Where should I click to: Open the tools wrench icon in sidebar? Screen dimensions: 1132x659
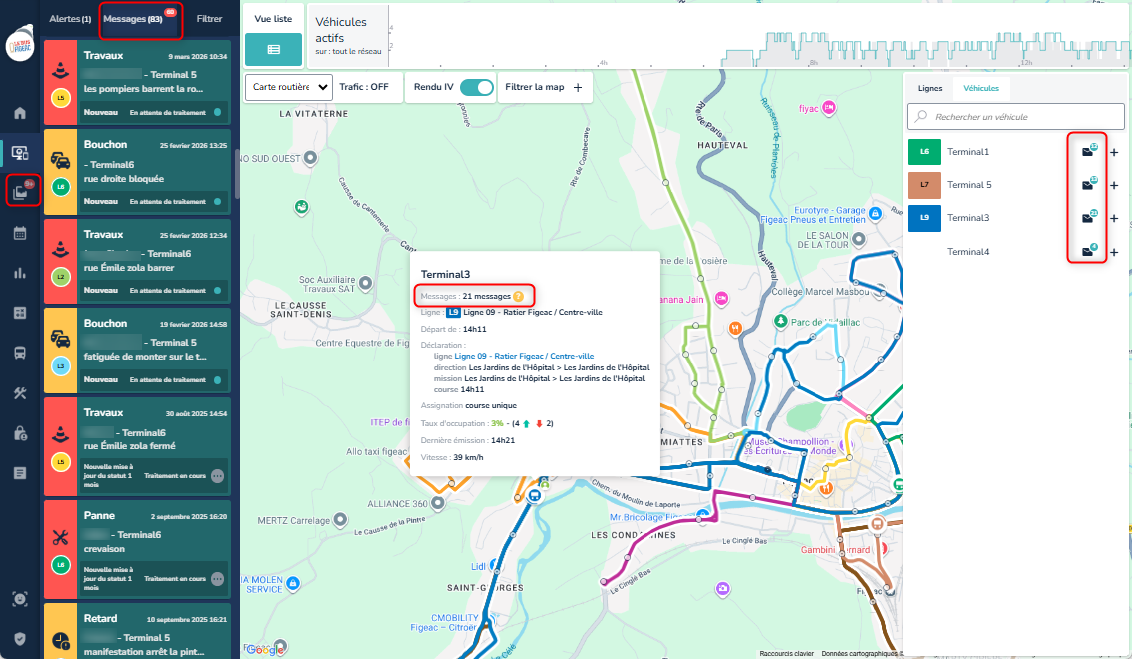20,392
